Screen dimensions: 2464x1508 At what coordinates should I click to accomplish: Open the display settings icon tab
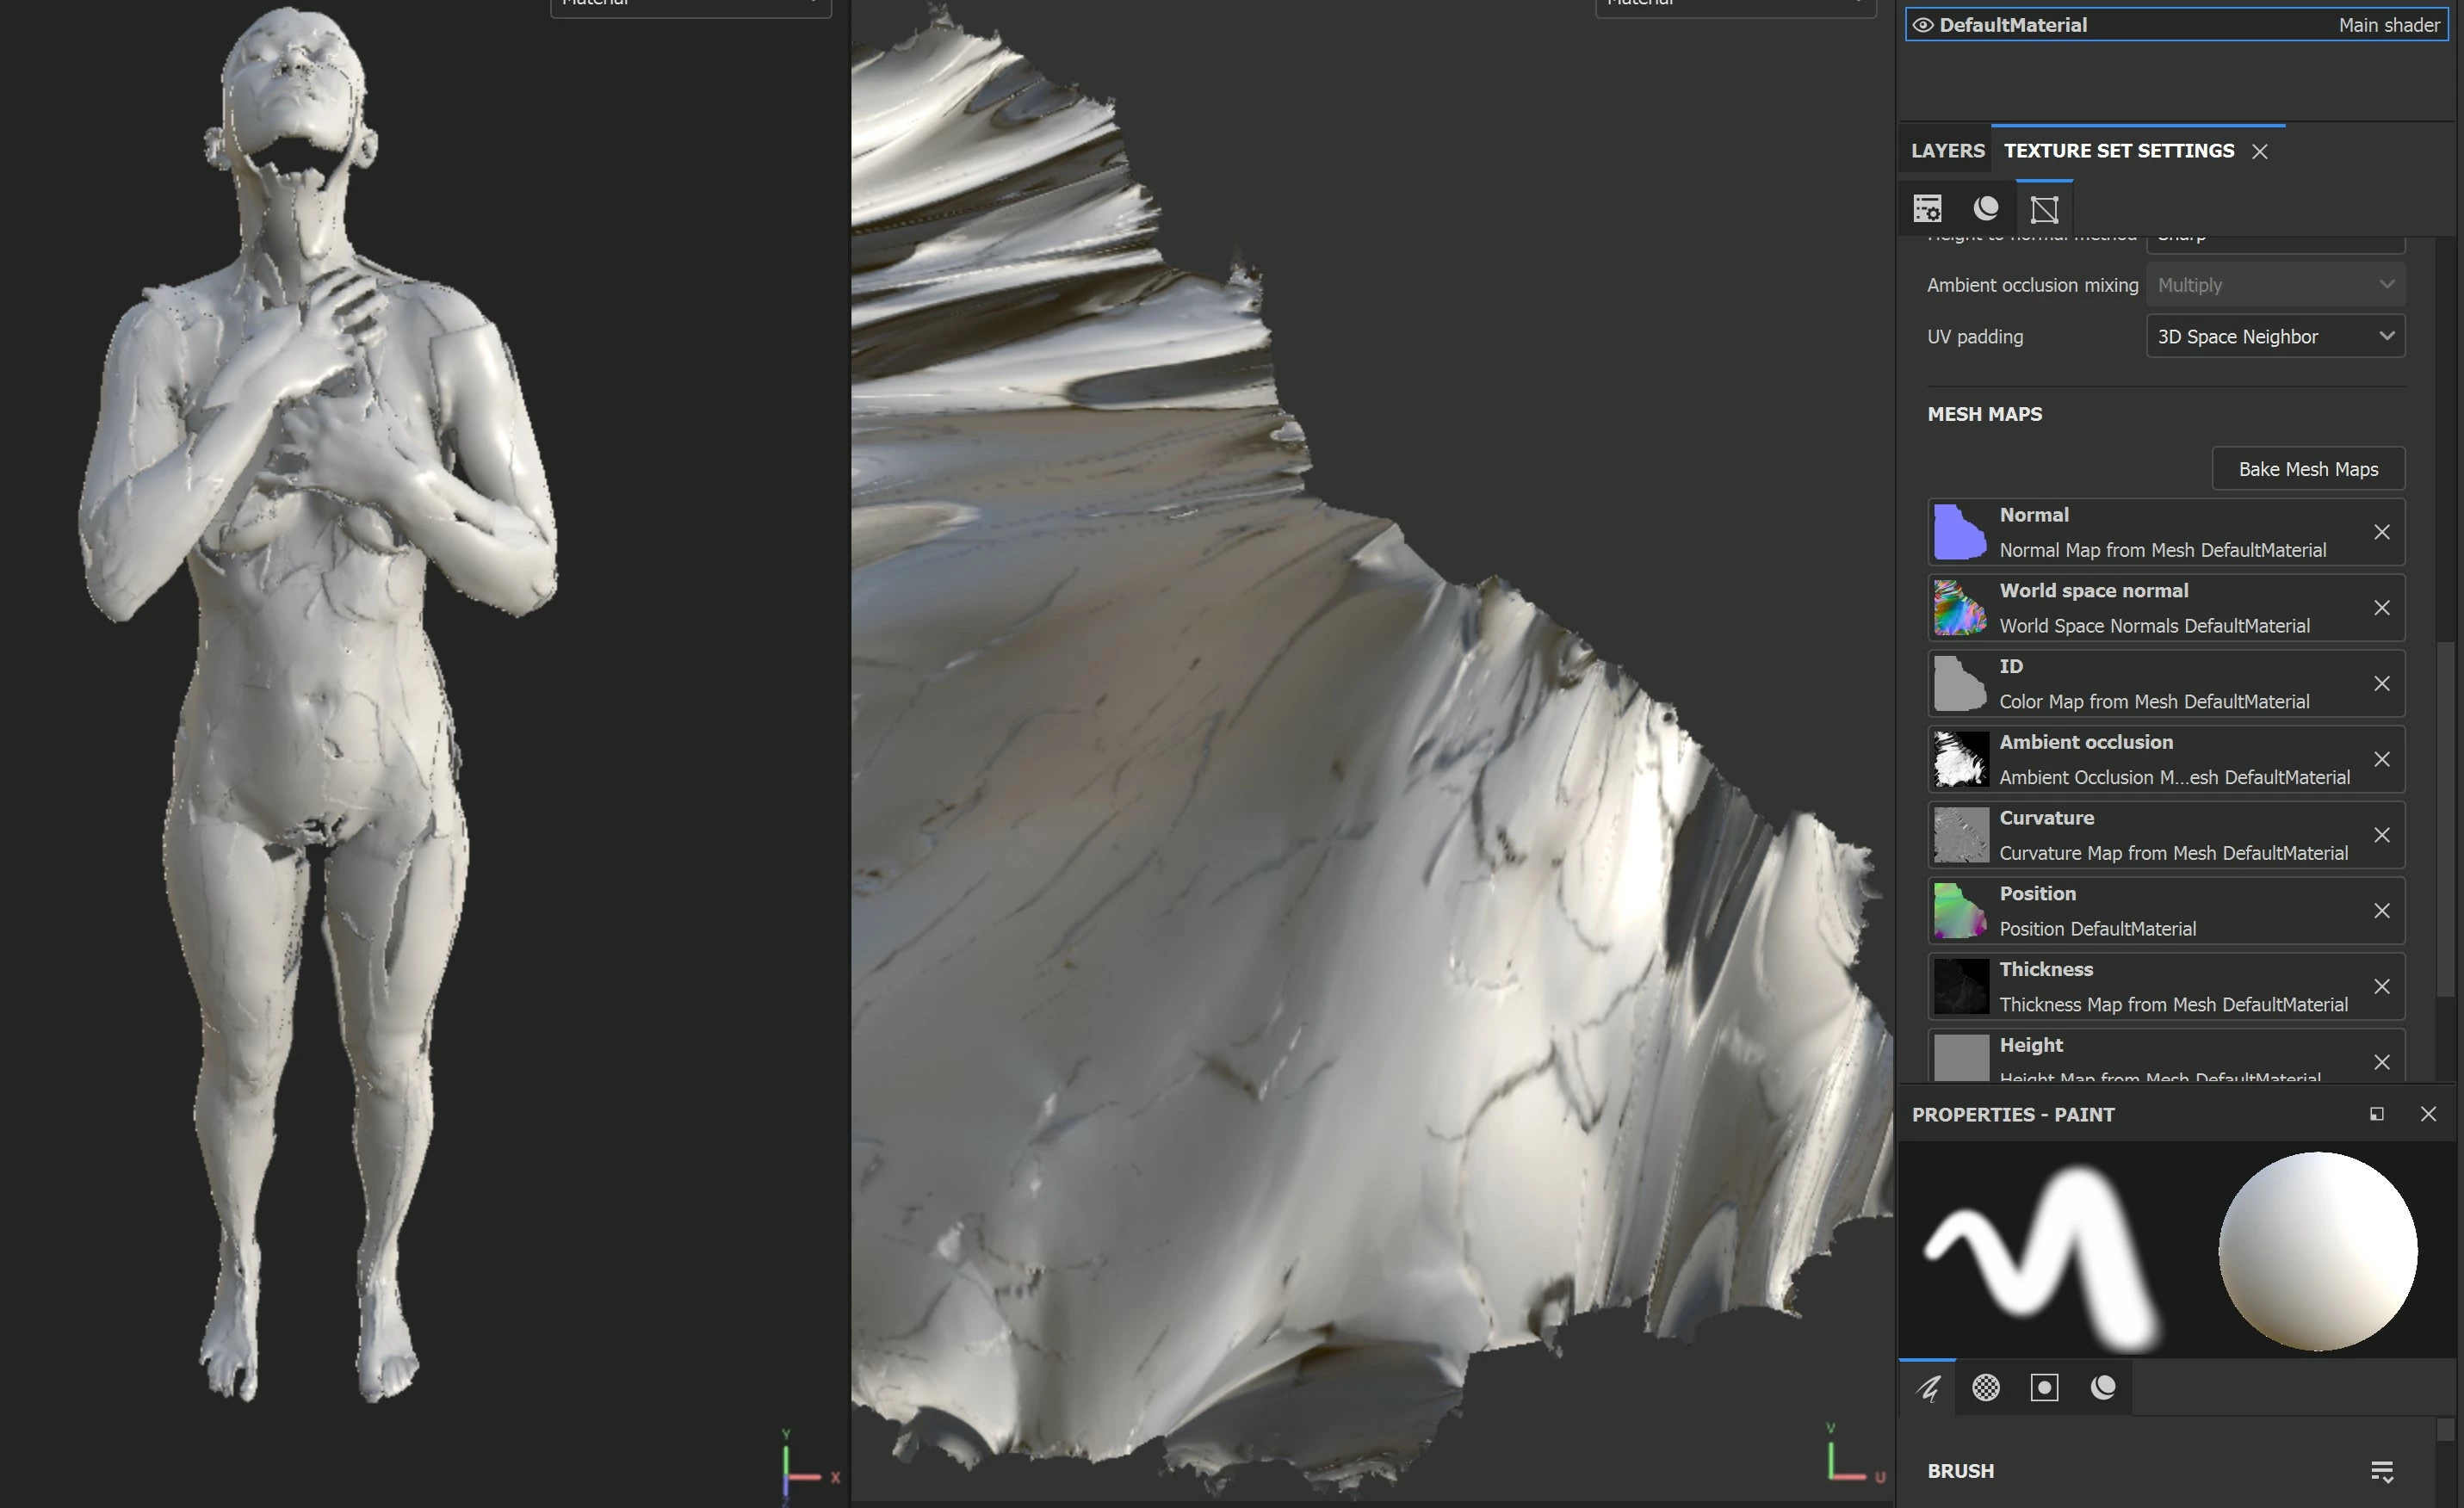point(1986,208)
